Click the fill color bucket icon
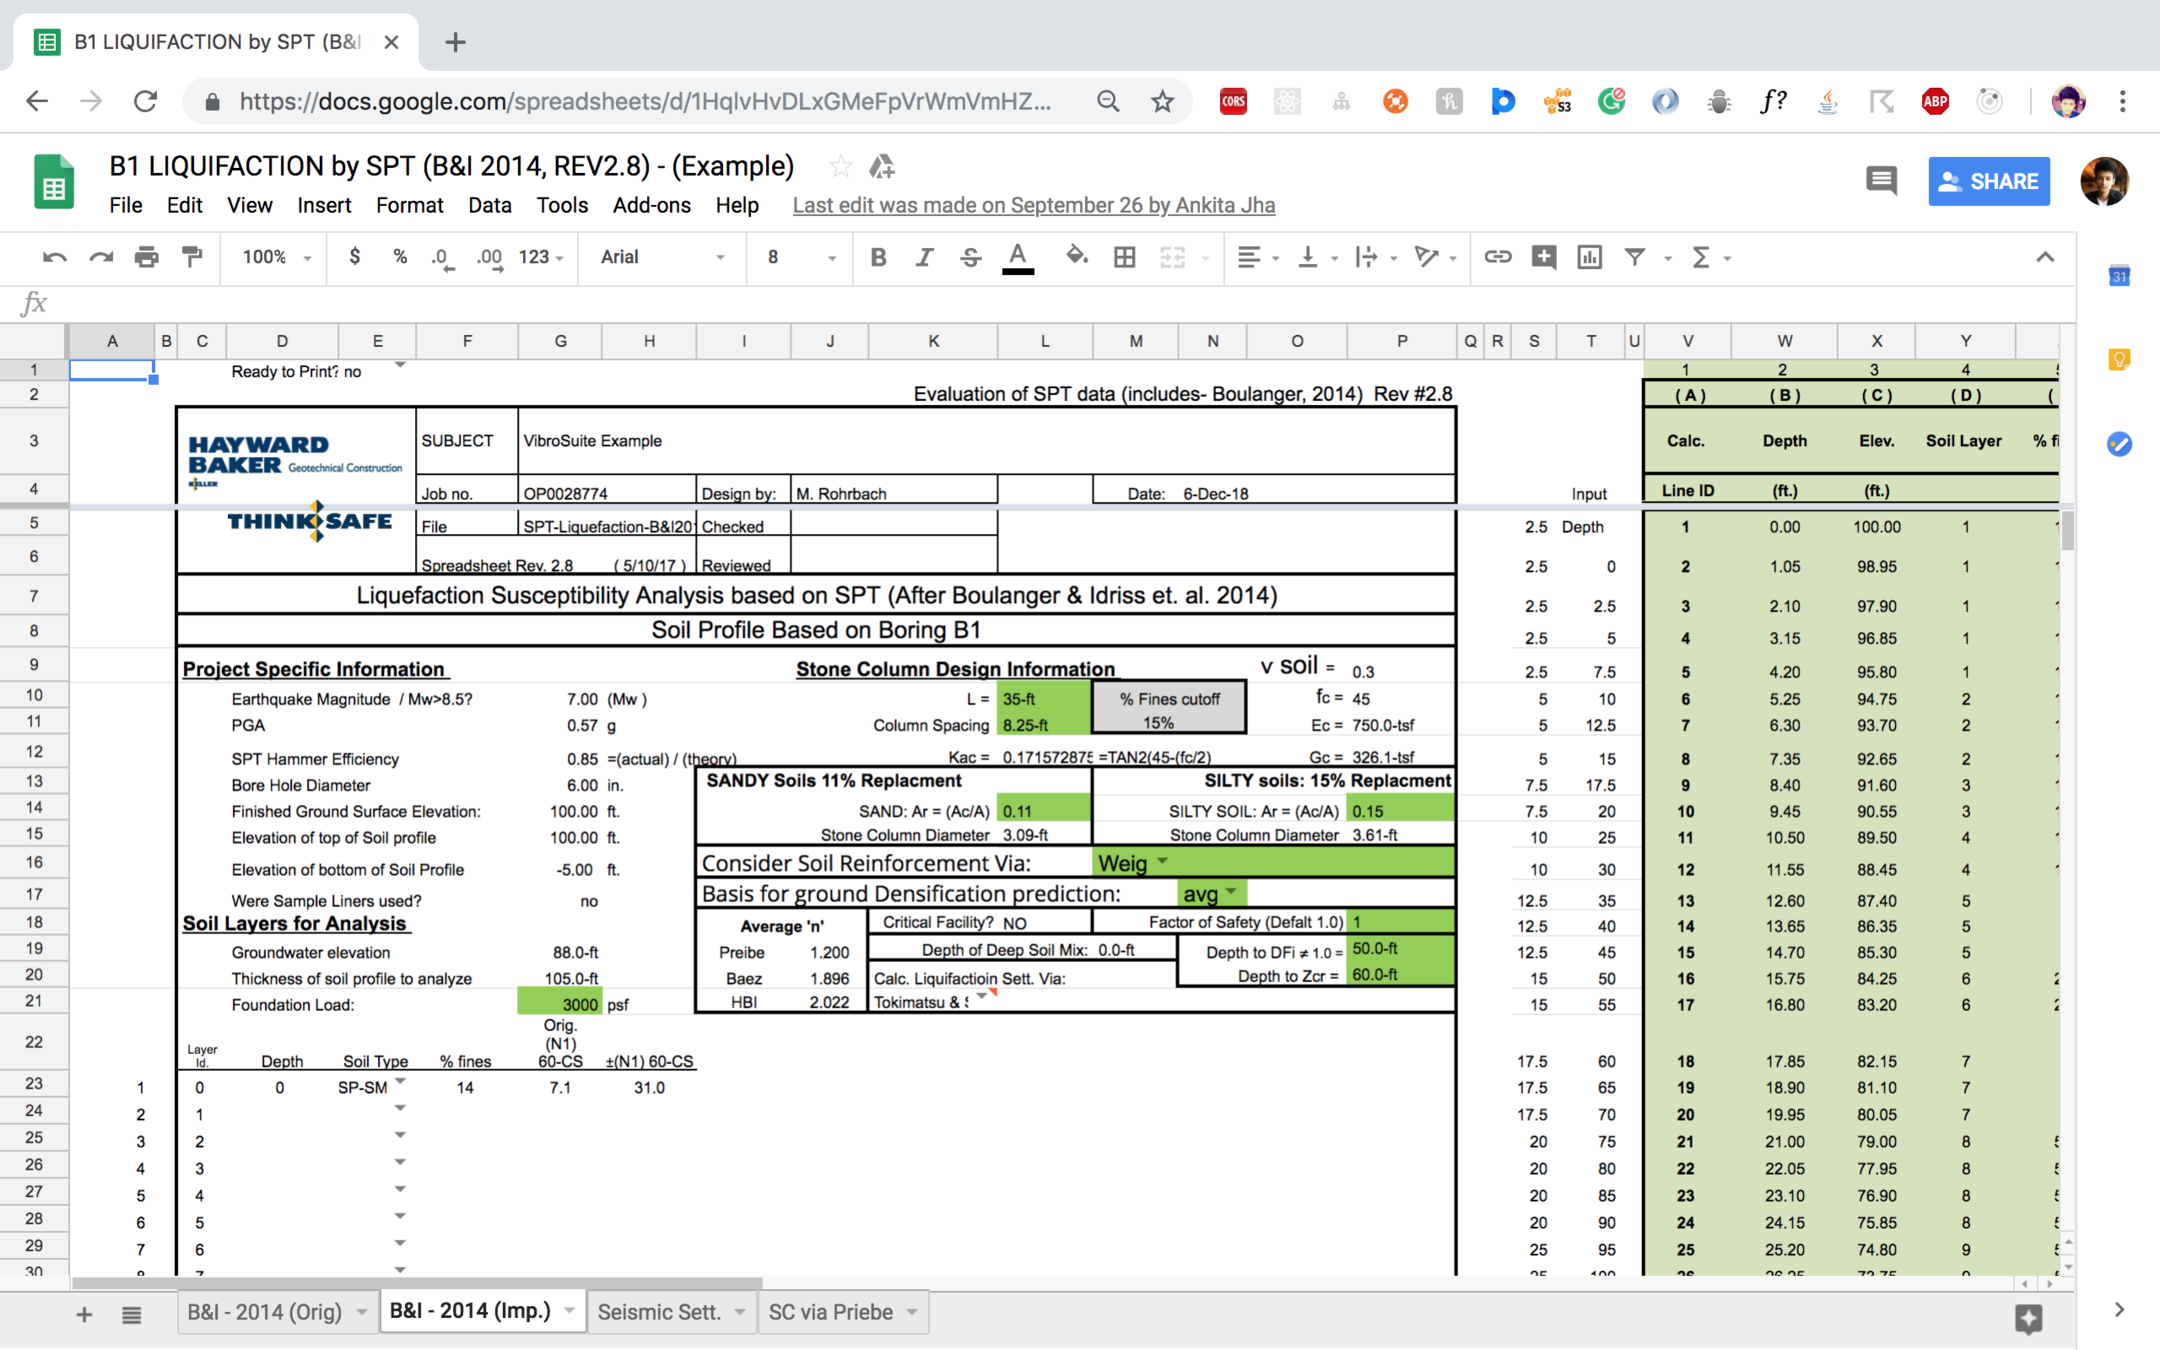This screenshot has height=1350, width=2160. pyautogui.click(x=1075, y=257)
